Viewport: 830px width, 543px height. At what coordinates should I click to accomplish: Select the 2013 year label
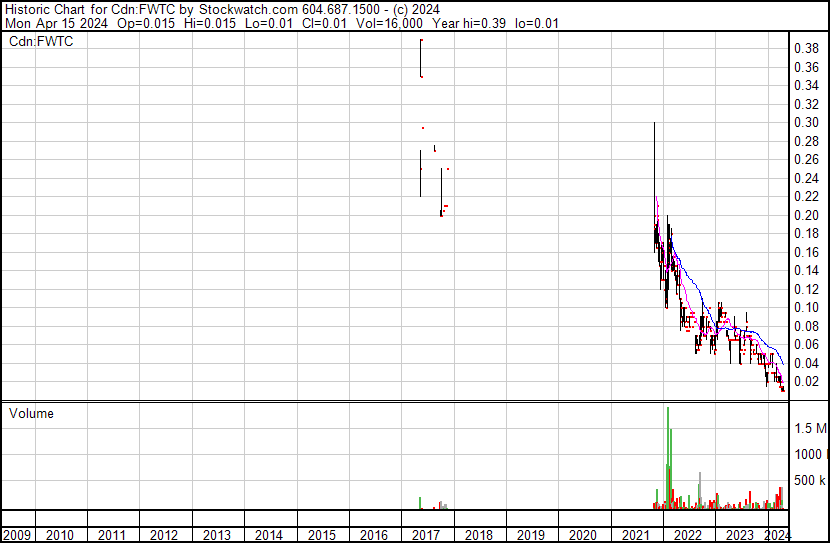[x=216, y=535]
